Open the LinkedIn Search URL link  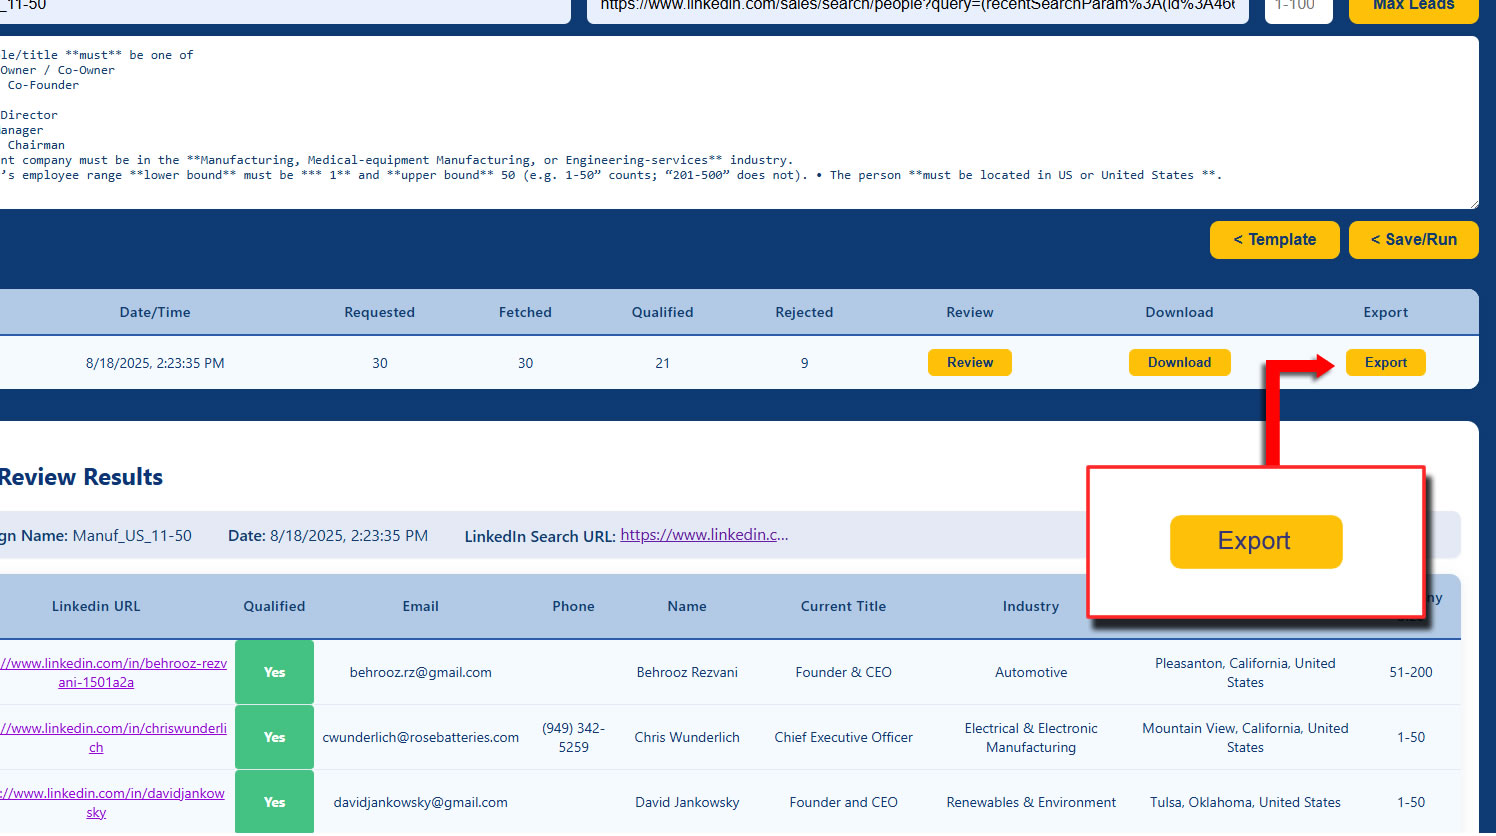tap(704, 535)
